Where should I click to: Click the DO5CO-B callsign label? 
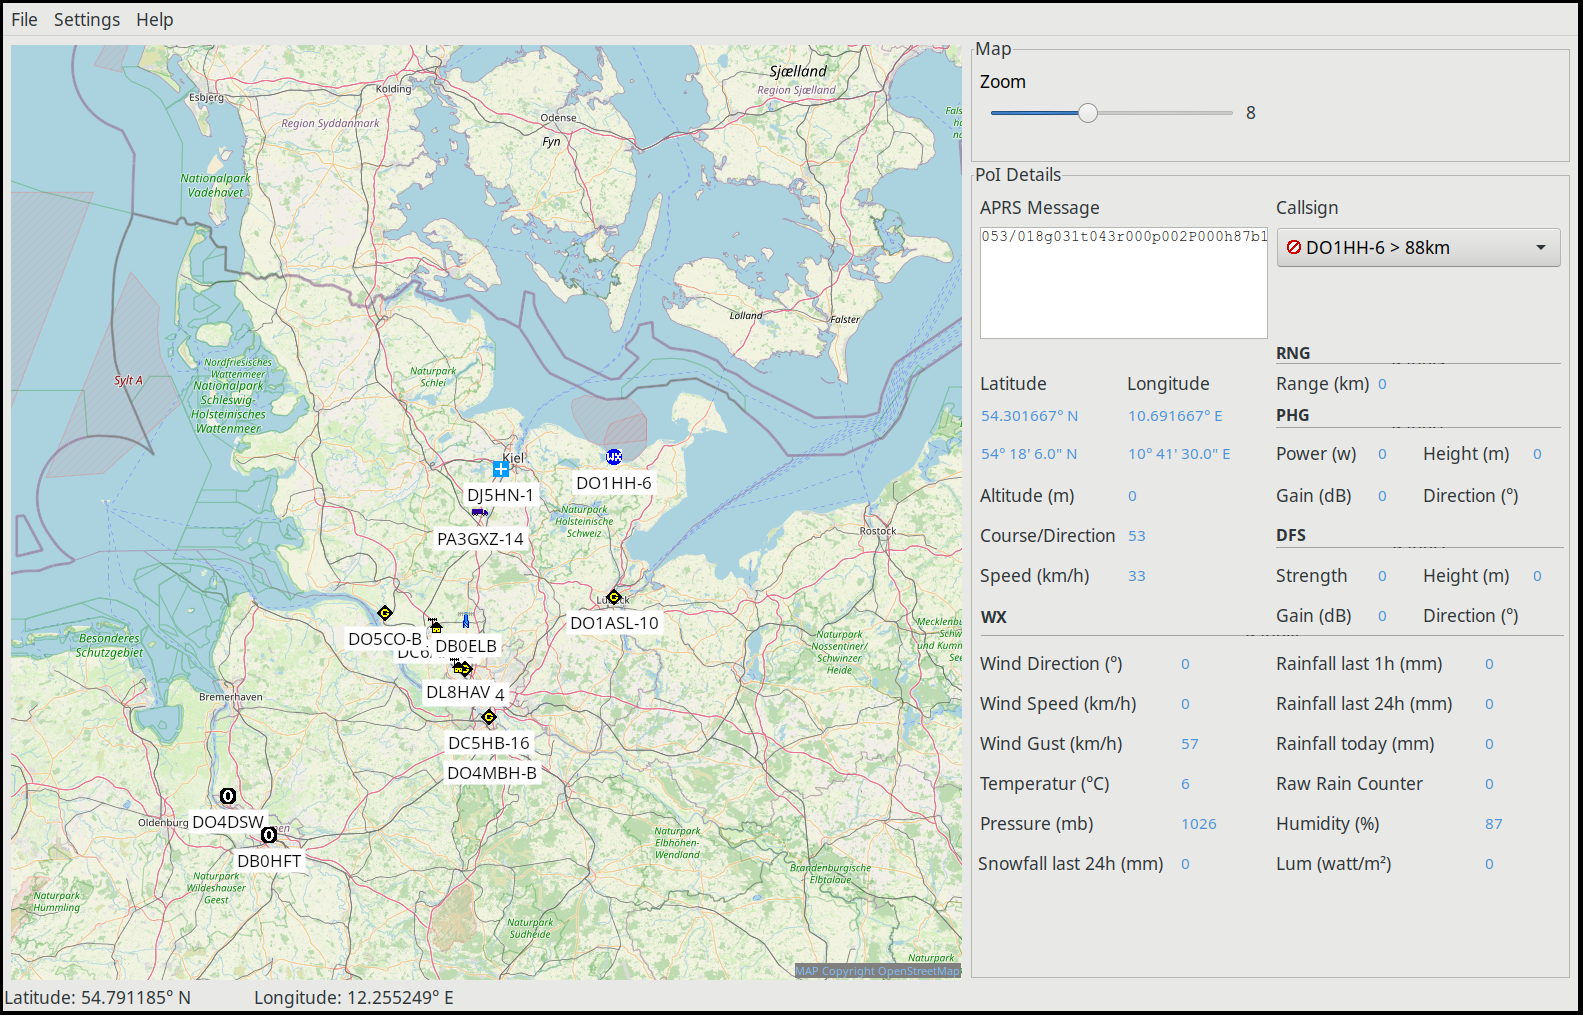coord(385,639)
